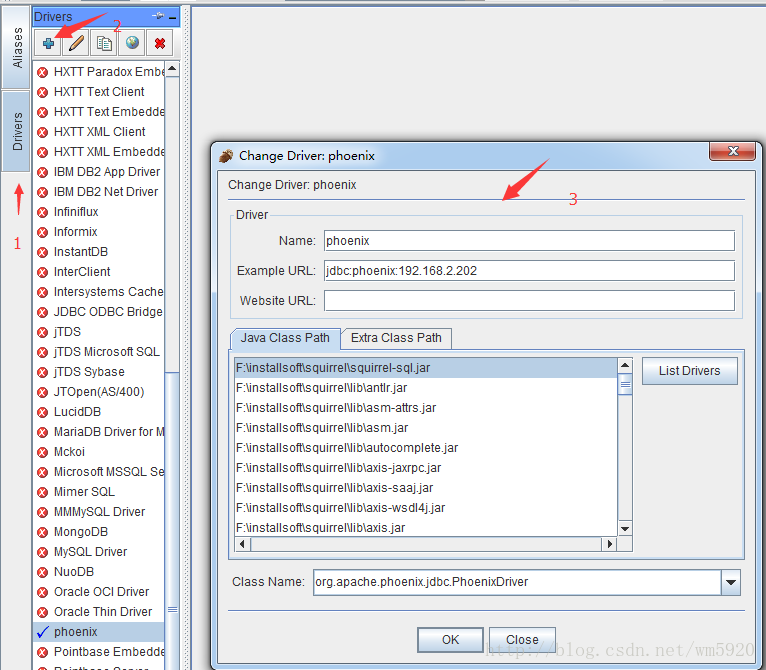Click the driver Name input field
The image size is (766, 670).
pyautogui.click(x=529, y=241)
